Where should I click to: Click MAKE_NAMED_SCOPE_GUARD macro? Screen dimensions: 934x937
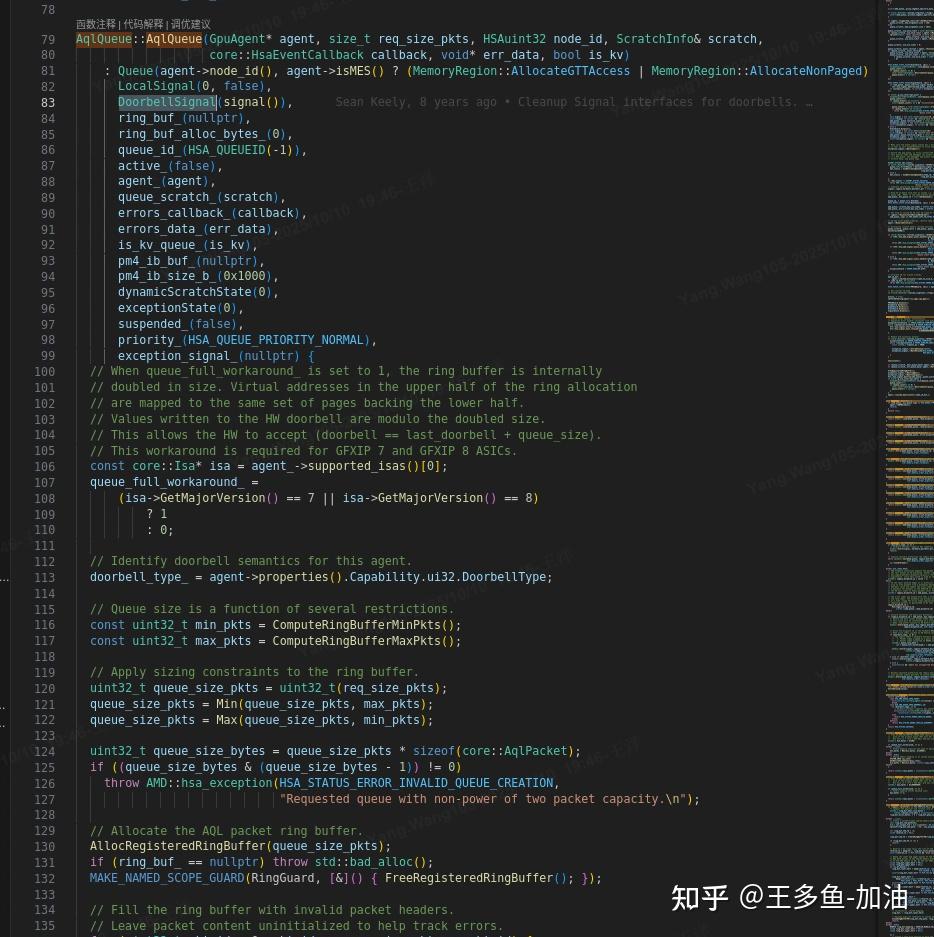pos(167,878)
